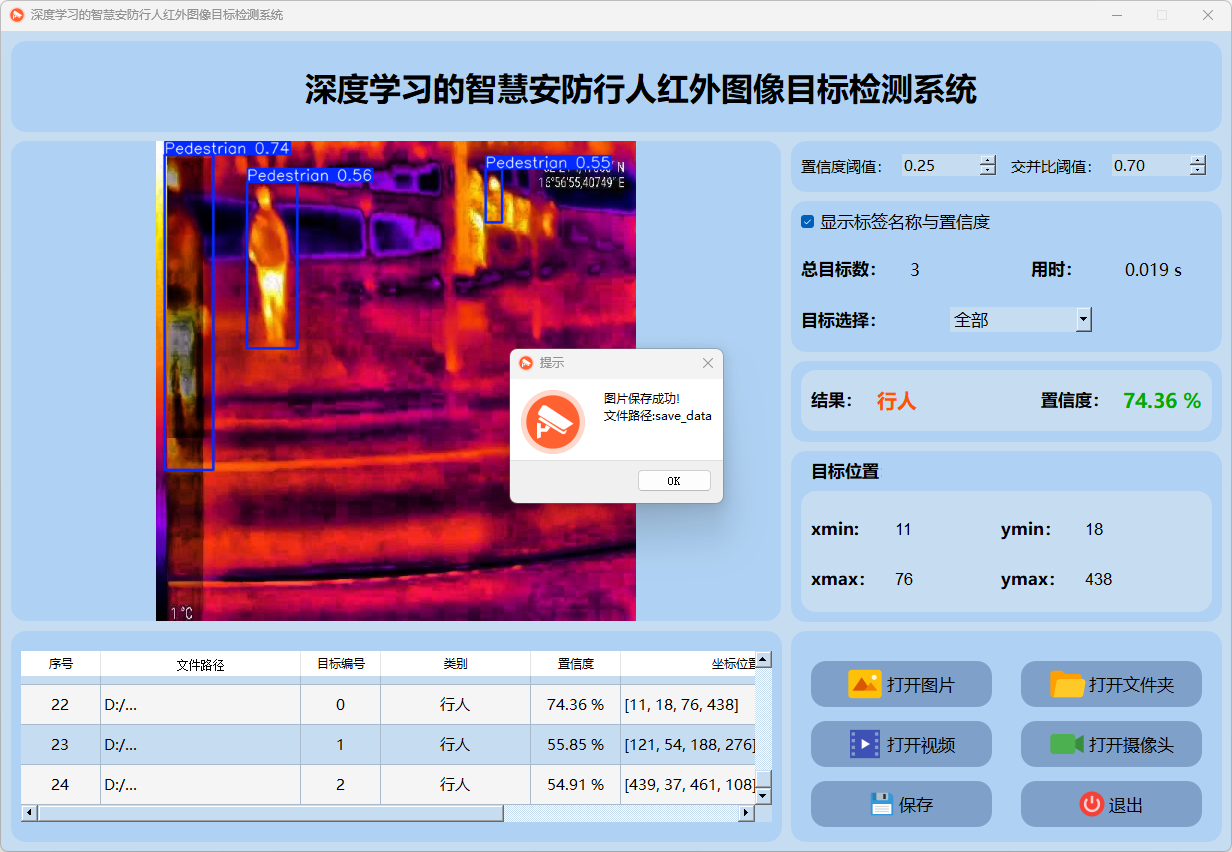1232x852 pixels.
Task: Select the 54.91 % confidence cell in row 24
Action: 575,785
